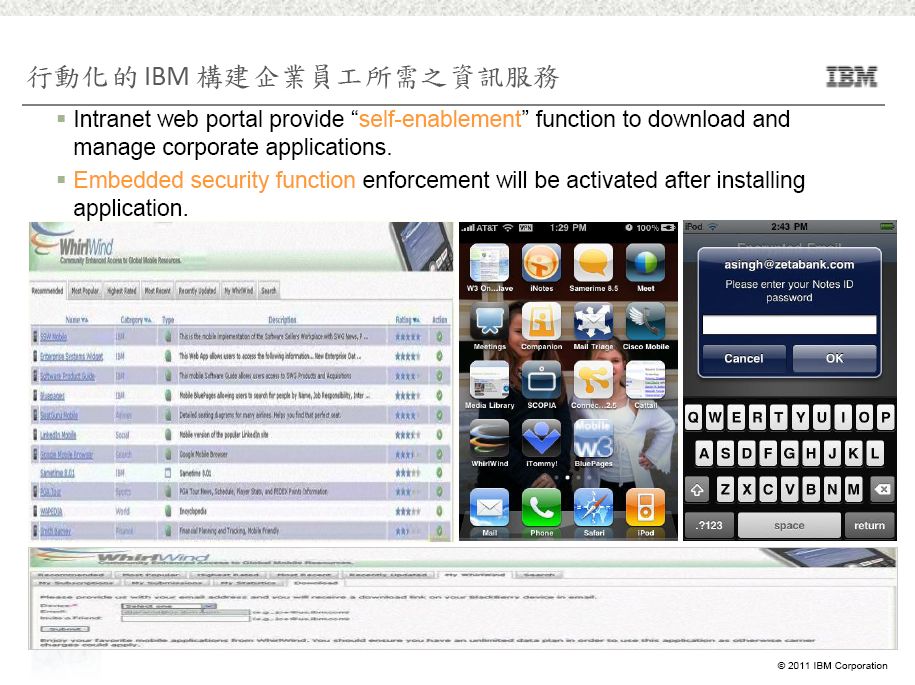Tap the Cisco Mobile app icon
The height and width of the screenshot is (685, 915).
pos(645,321)
